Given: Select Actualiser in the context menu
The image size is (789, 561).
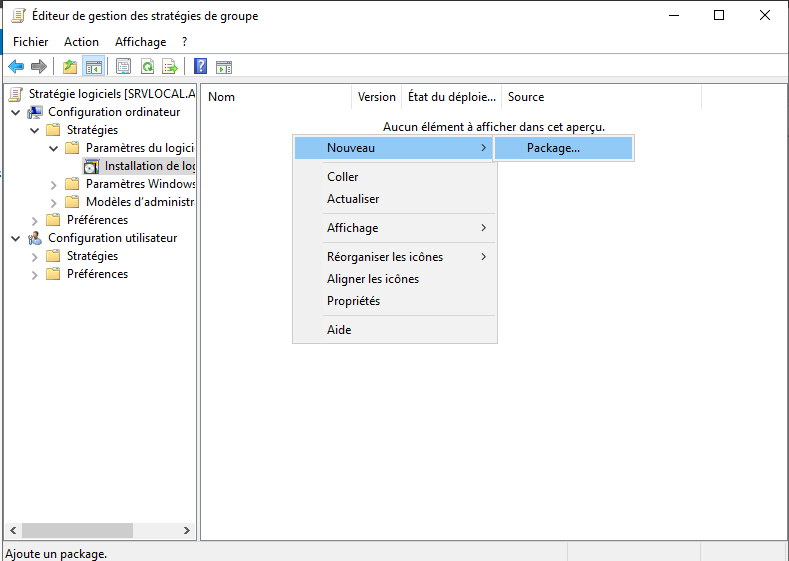Looking at the screenshot, I should tap(353, 199).
